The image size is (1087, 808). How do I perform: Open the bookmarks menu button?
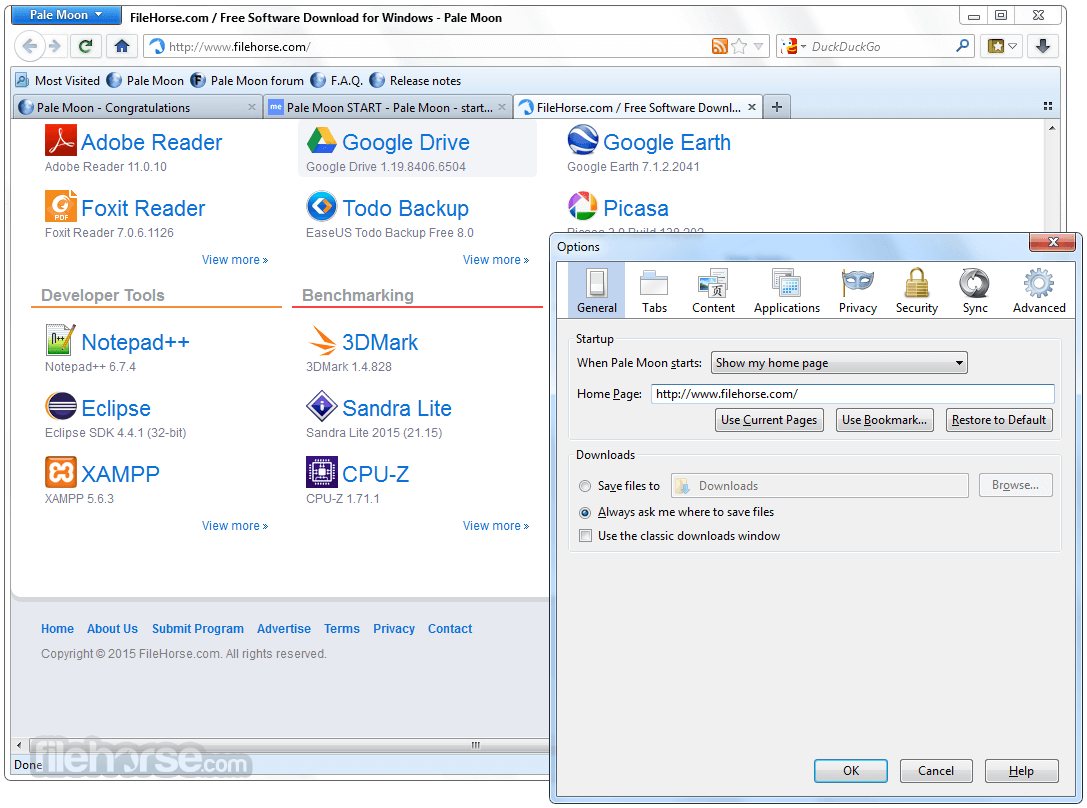point(1002,46)
